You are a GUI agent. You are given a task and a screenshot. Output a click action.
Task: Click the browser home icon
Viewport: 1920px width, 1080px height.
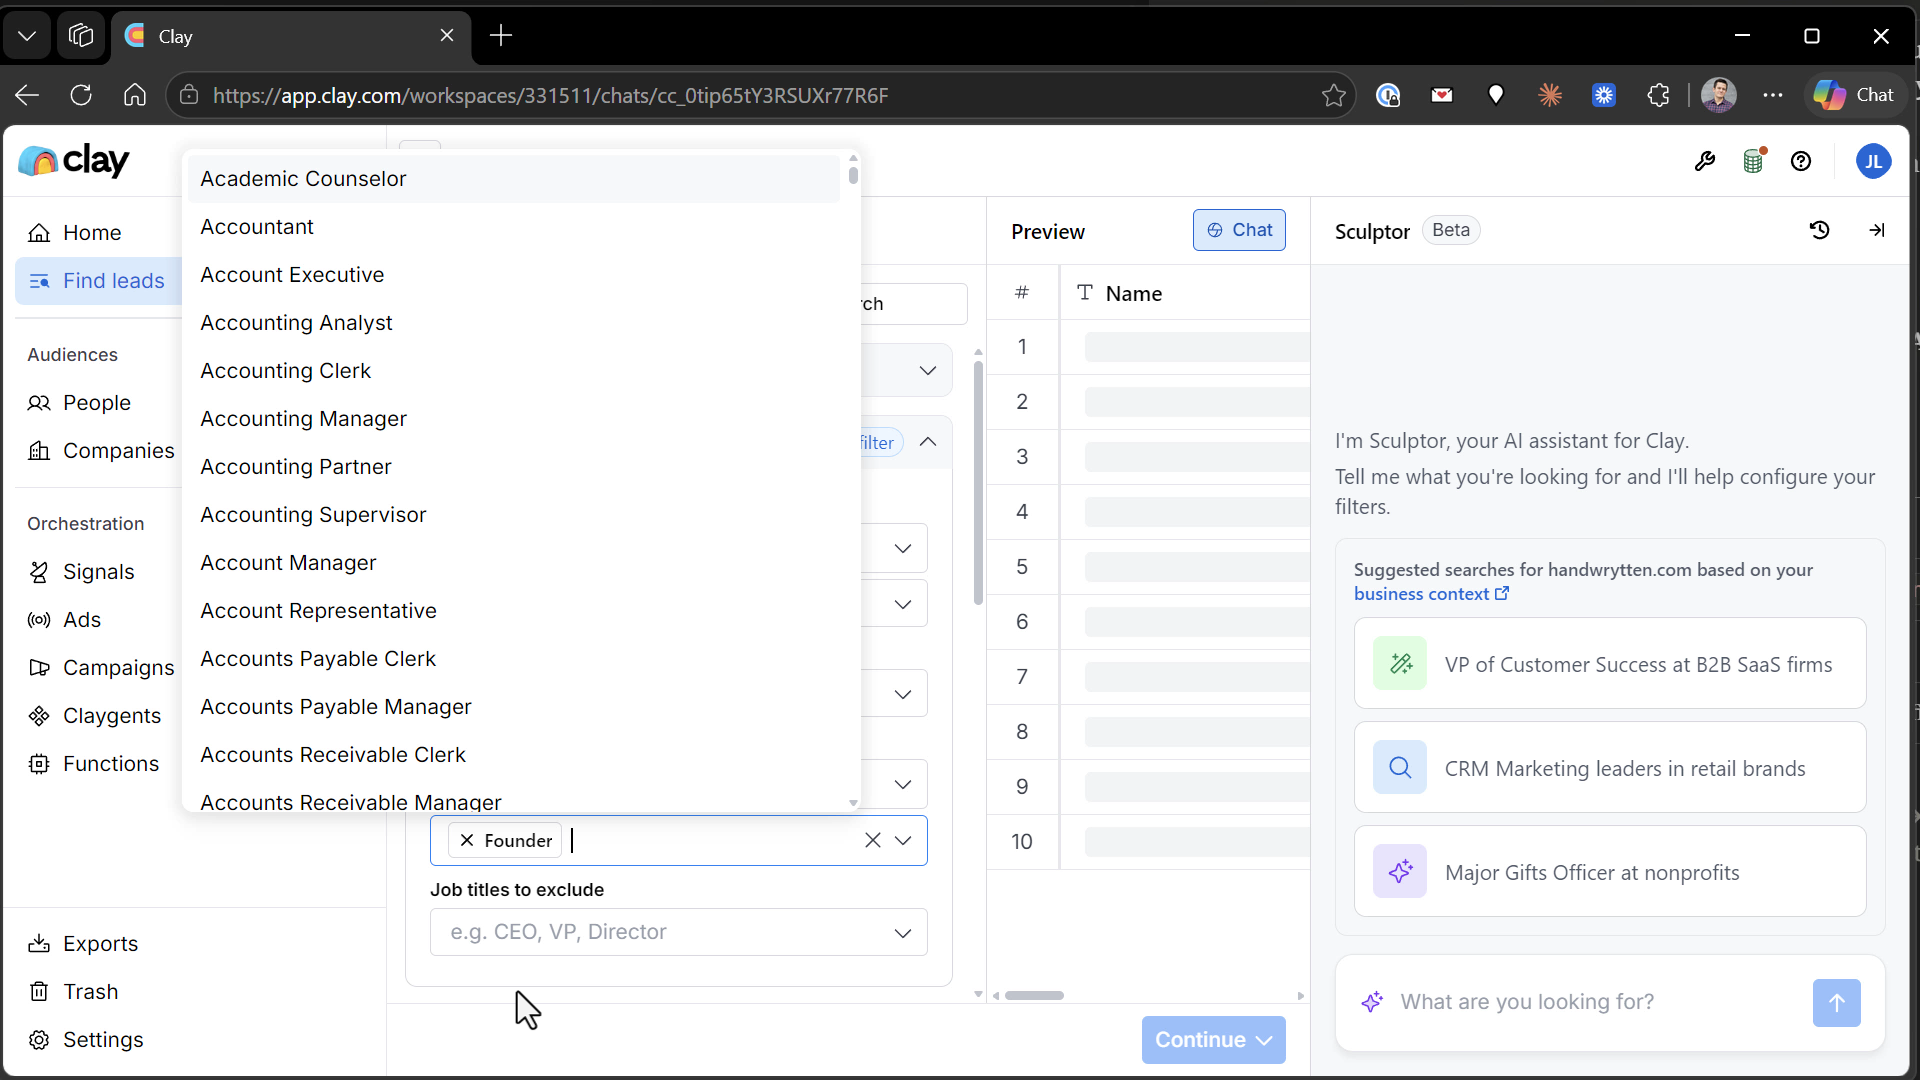[x=135, y=95]
